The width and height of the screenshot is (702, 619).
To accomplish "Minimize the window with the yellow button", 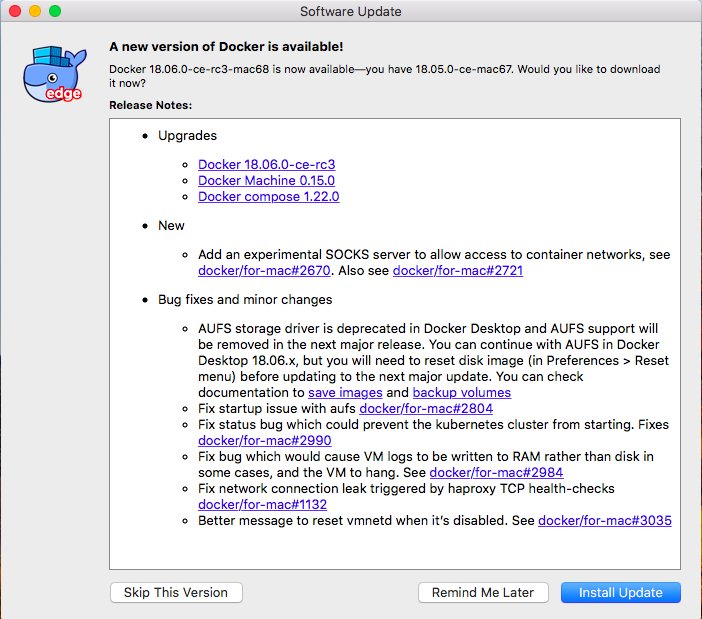I will [x=35, y=11].
